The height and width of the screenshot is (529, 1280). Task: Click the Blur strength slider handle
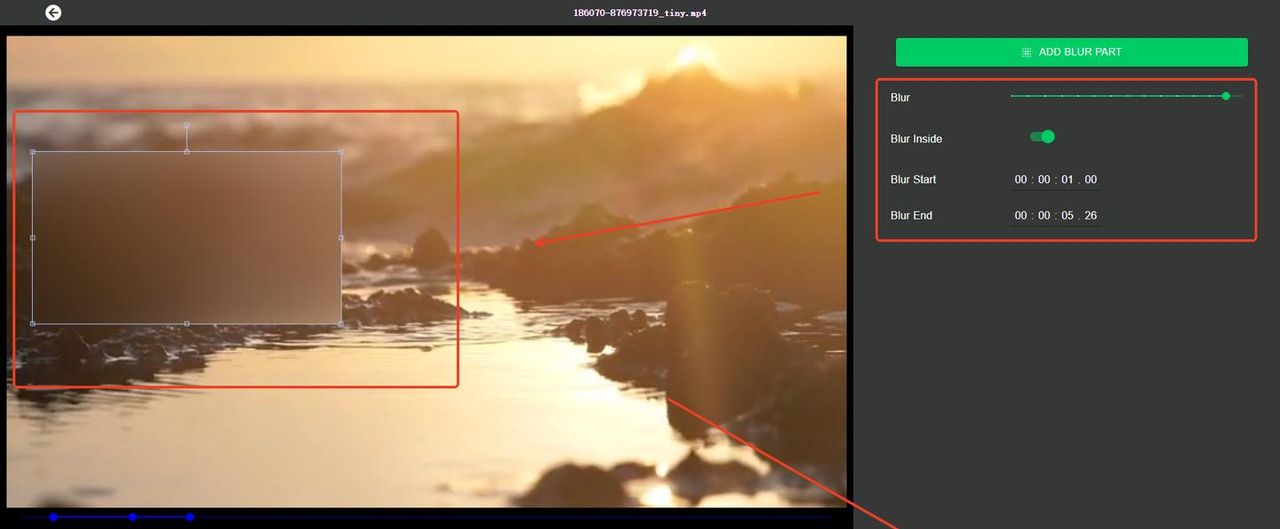point(1226,96)
